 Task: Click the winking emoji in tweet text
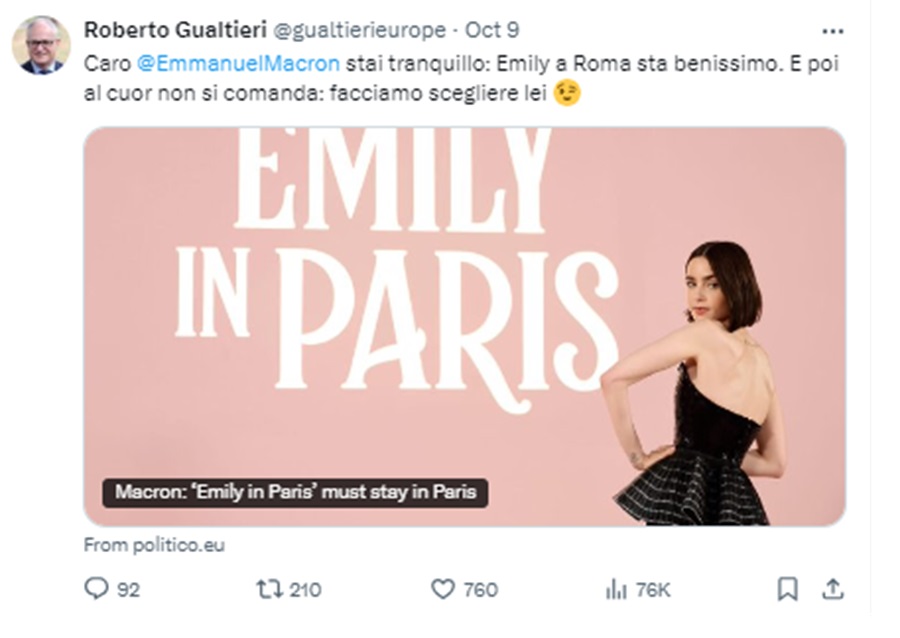pos(567,93)
